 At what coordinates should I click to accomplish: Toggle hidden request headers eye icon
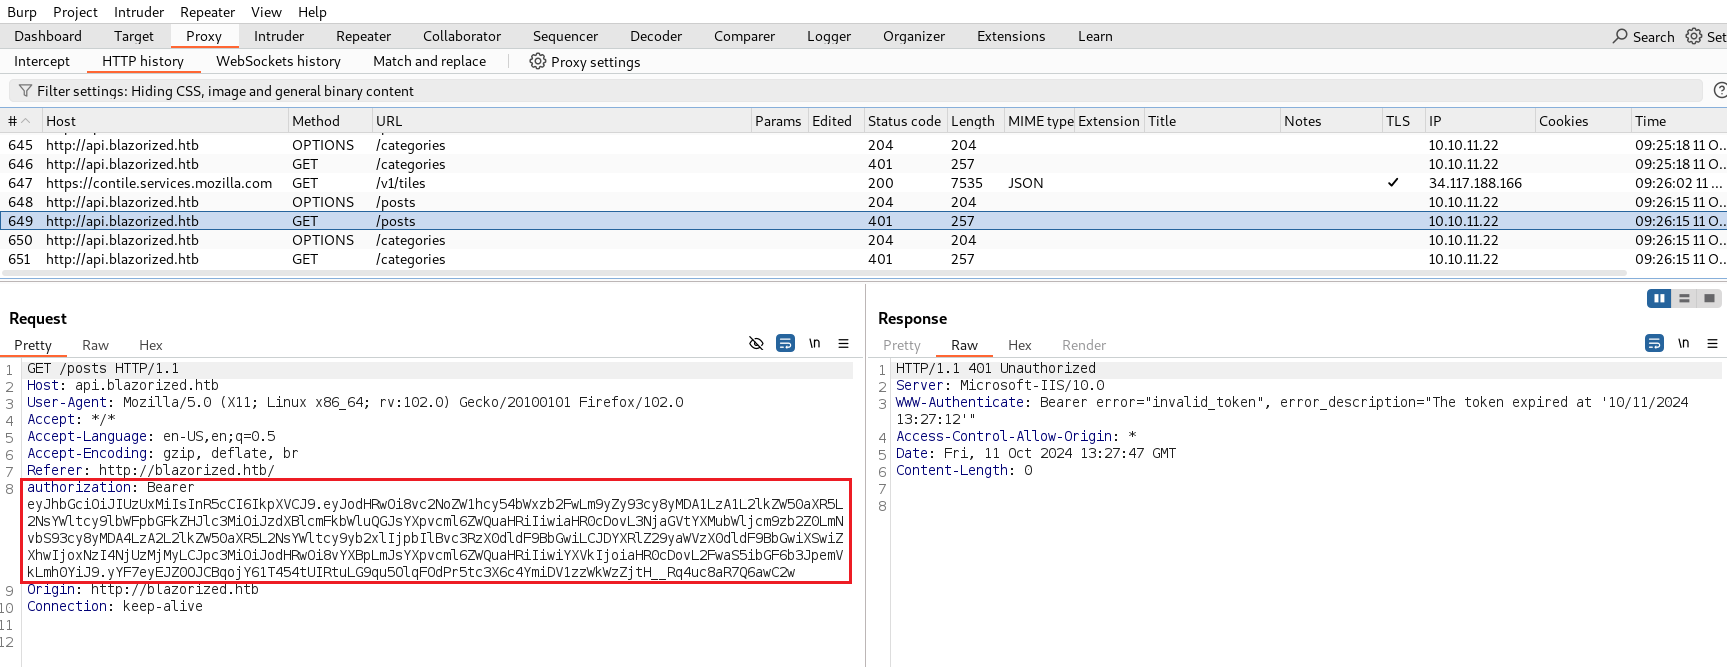tap(756, 344)
